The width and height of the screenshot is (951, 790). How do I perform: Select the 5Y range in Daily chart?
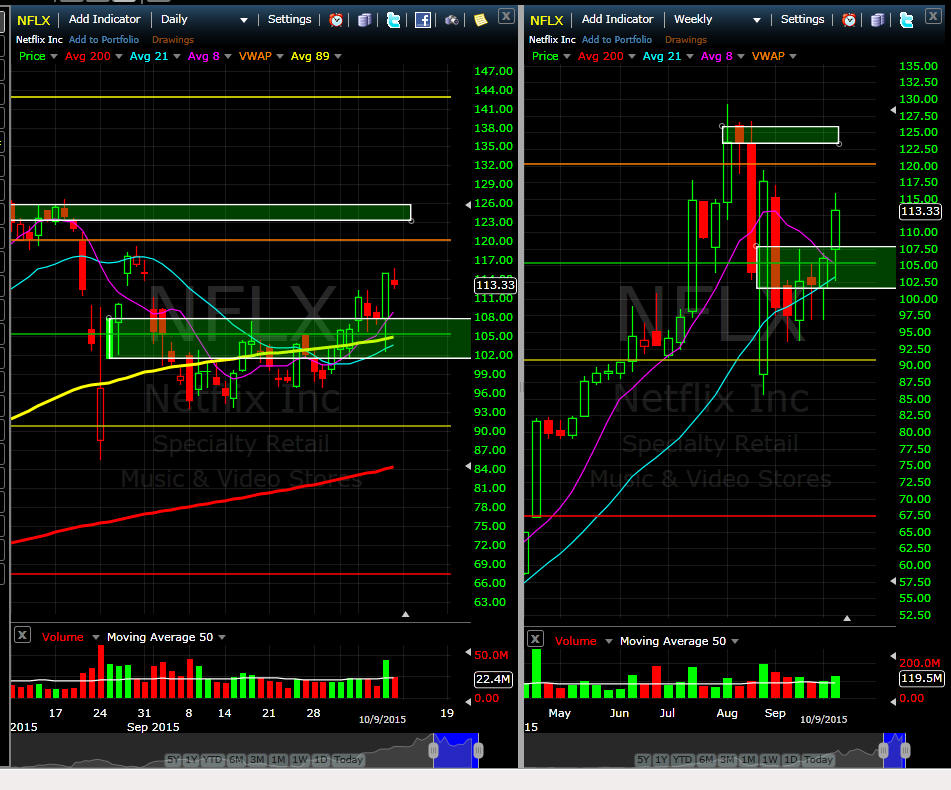tap(173, 759)
